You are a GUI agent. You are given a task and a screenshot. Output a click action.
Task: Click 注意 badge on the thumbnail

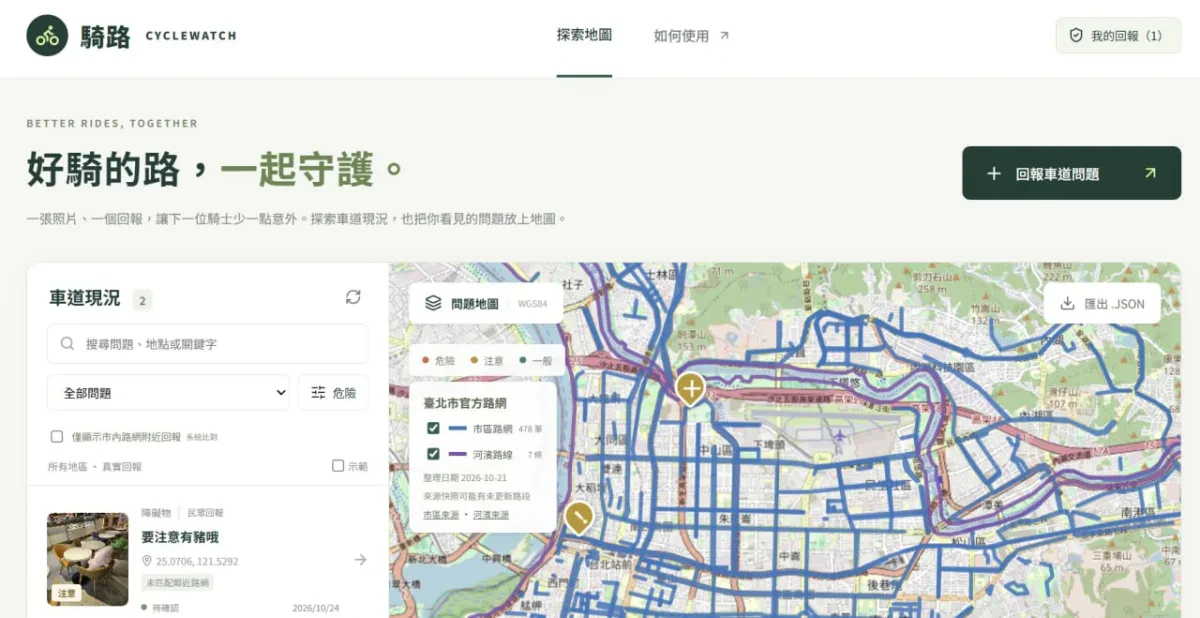(x=66, y=593)
